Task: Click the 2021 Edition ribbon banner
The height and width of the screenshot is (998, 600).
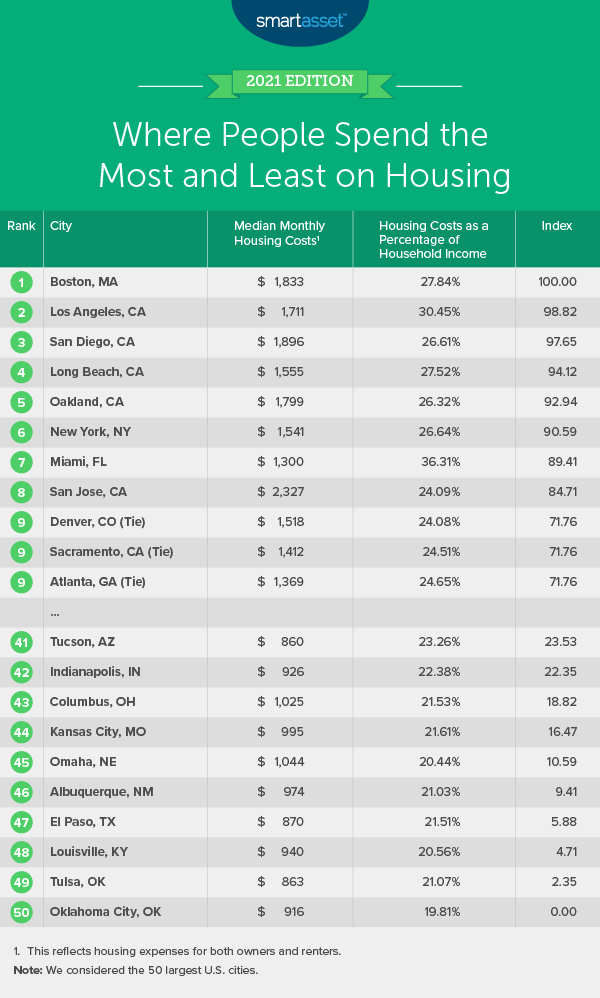Action: (x=299, y=81)
